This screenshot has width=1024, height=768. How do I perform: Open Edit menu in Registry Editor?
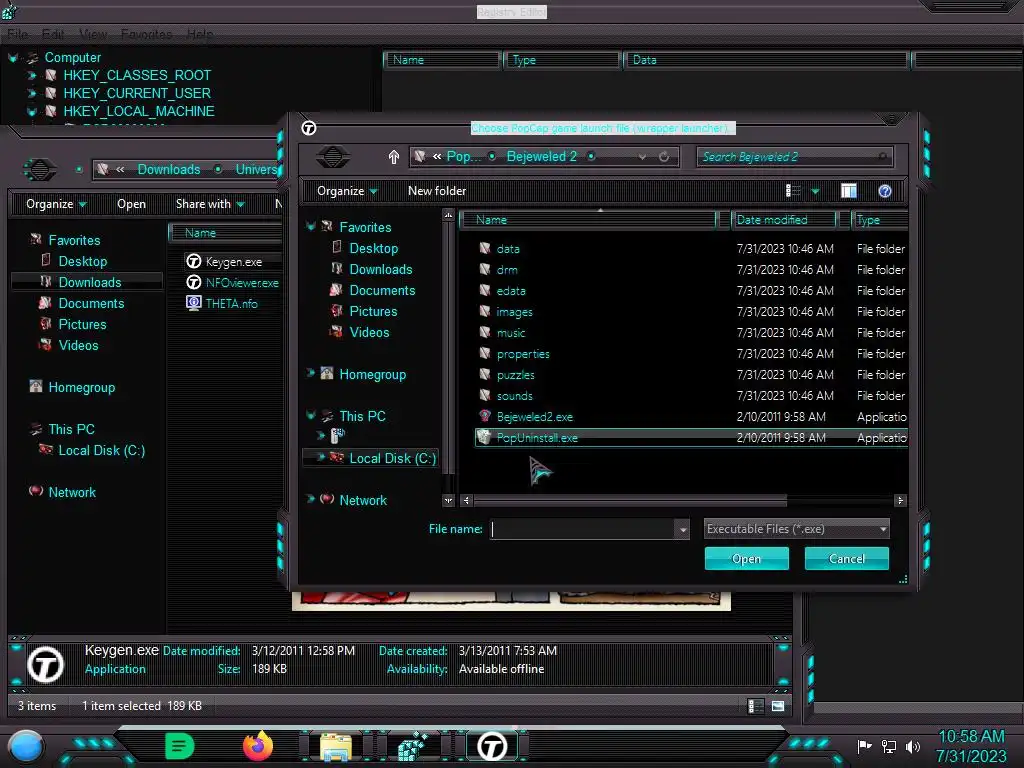click(53, 35)
